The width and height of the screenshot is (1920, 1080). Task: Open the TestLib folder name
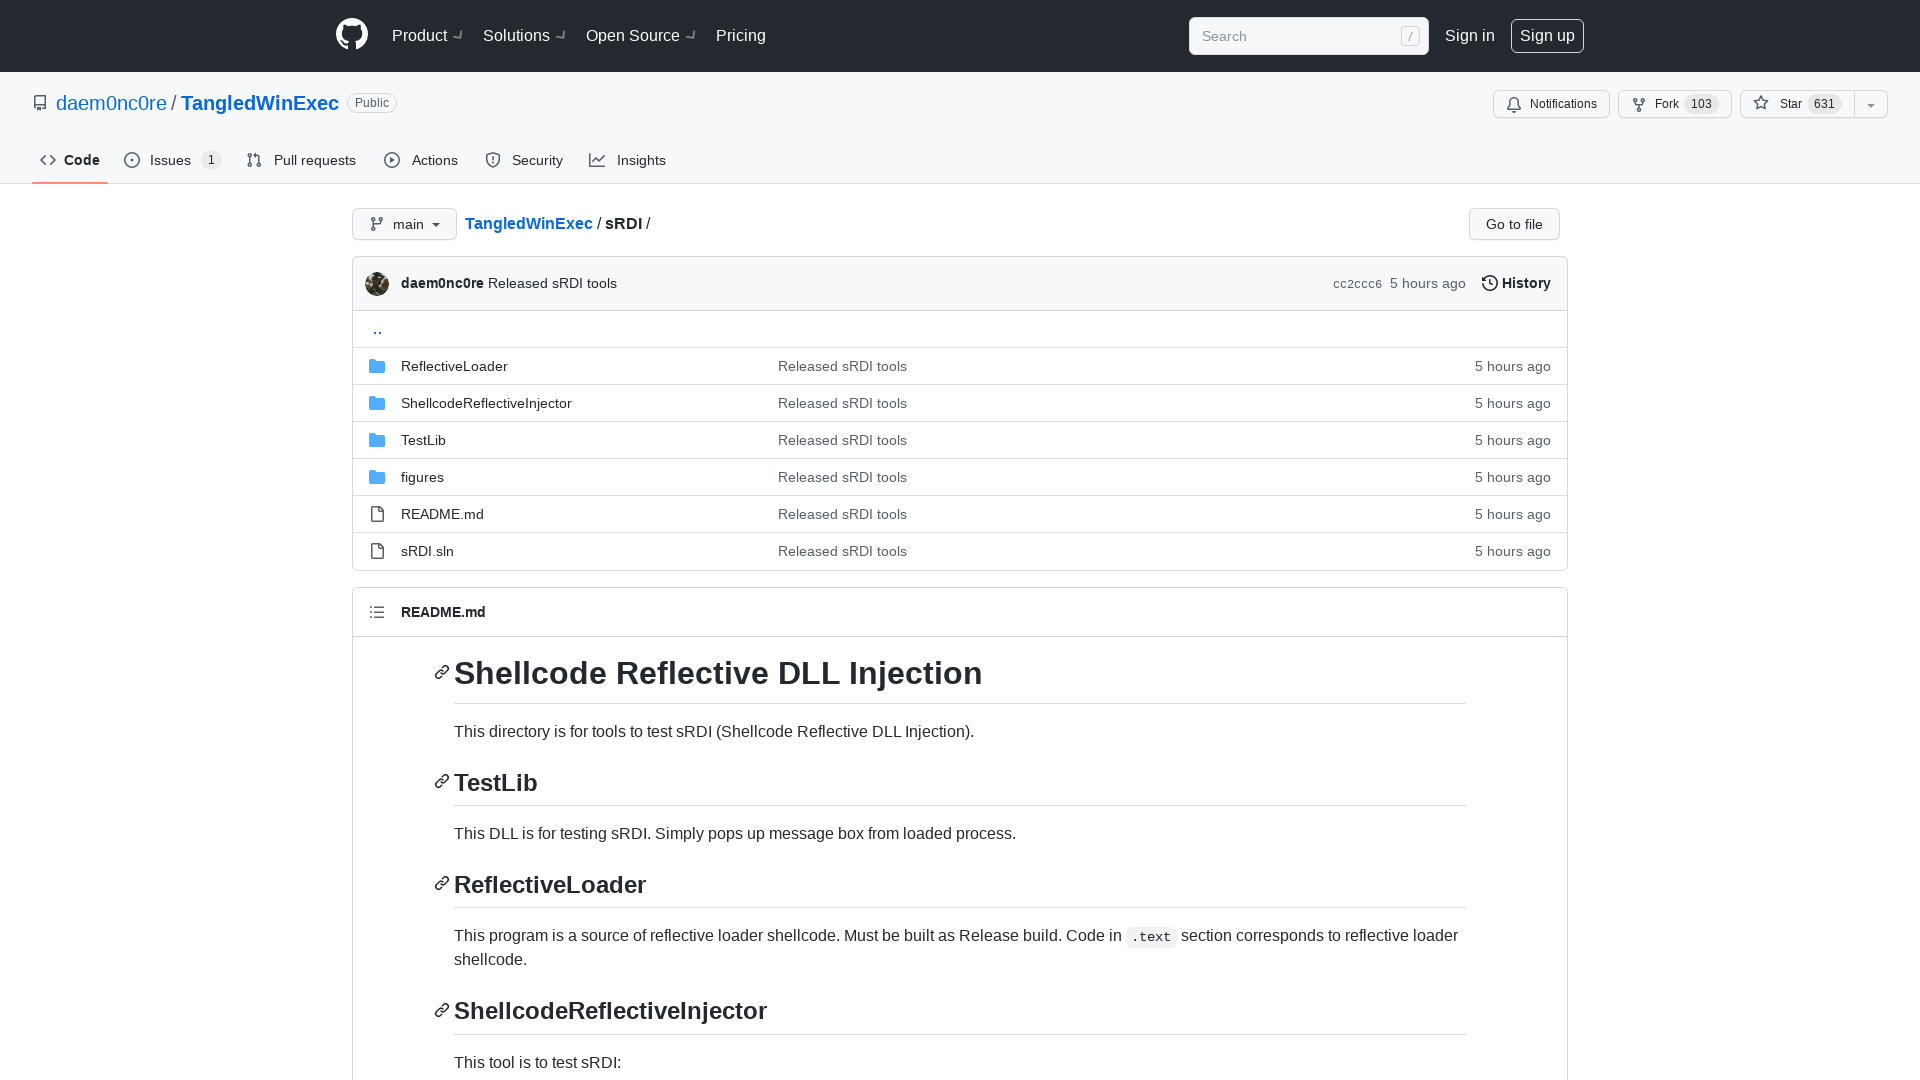423,440
